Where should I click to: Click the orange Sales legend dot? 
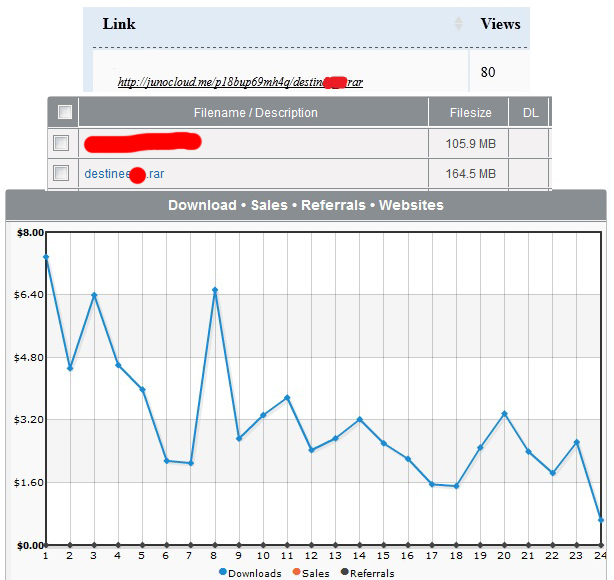pyautogui.click(x=296, y=572)
